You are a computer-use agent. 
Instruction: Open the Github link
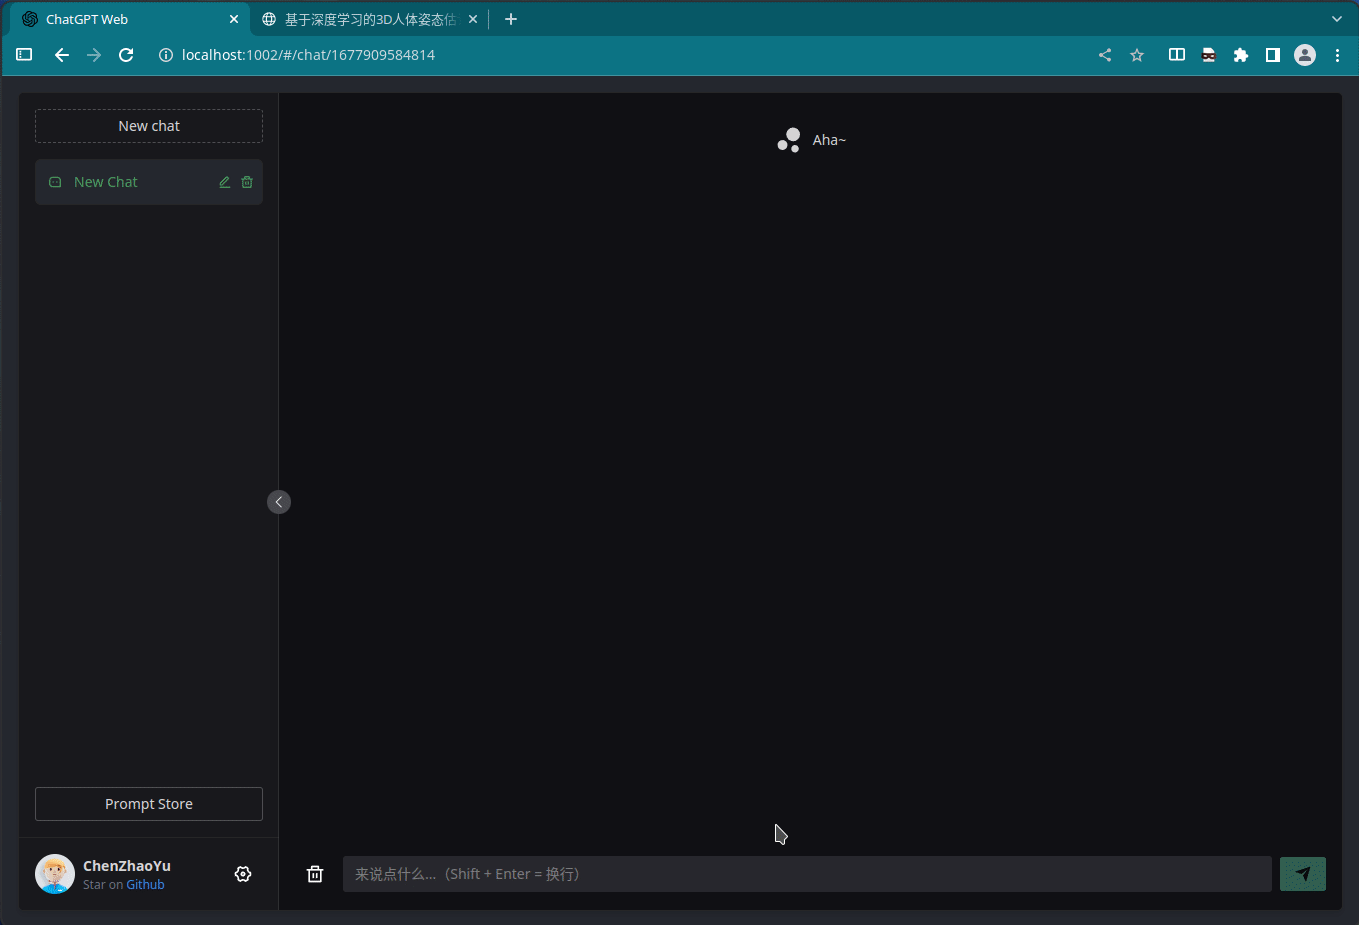pyautogui.click(x=144, y=884)
